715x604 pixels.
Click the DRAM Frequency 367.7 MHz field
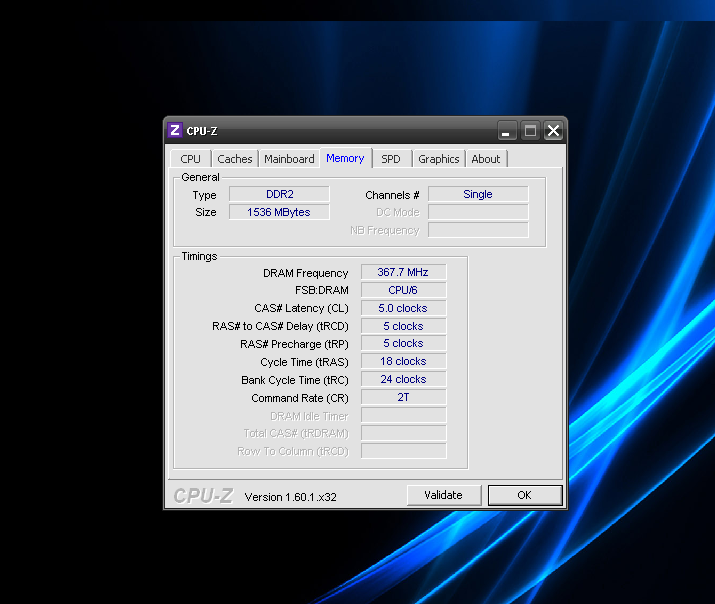403,272
